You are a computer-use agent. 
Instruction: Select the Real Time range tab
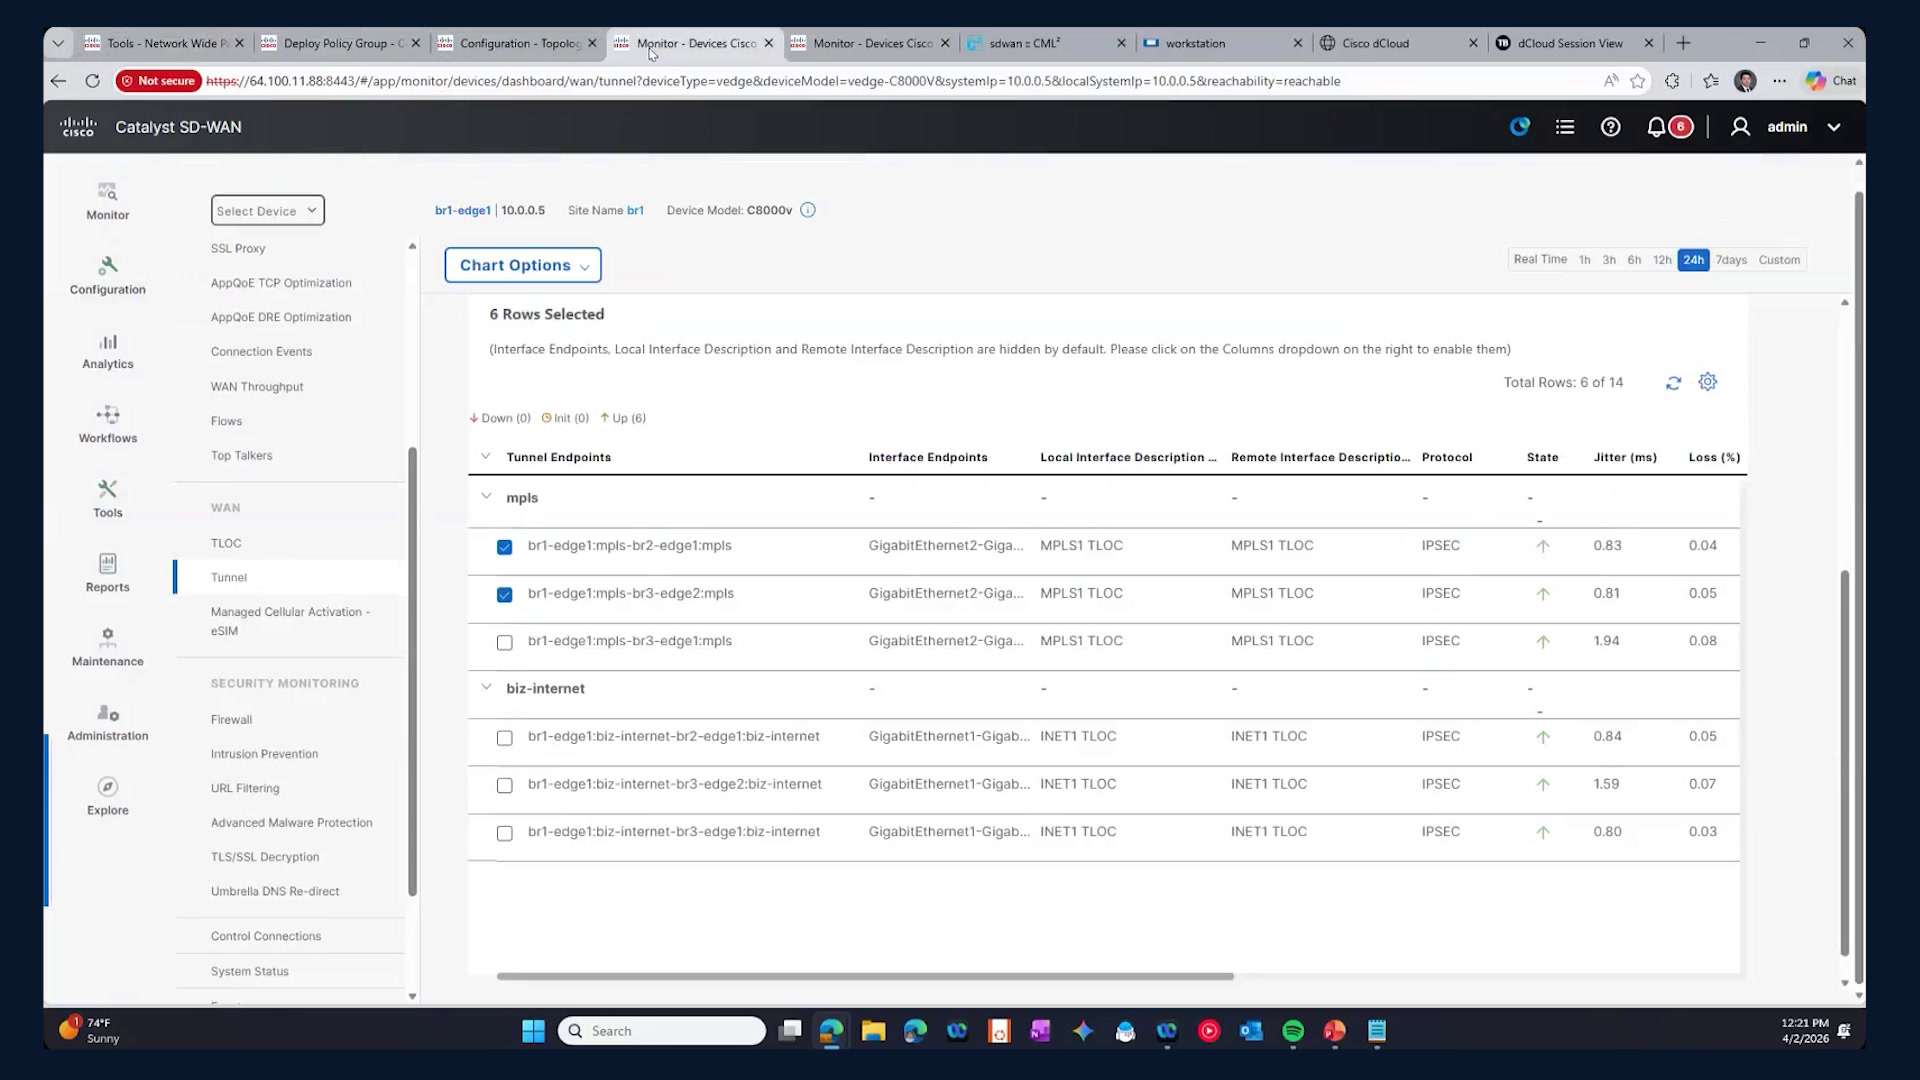pyautogui.click(x=1539, y=259)
